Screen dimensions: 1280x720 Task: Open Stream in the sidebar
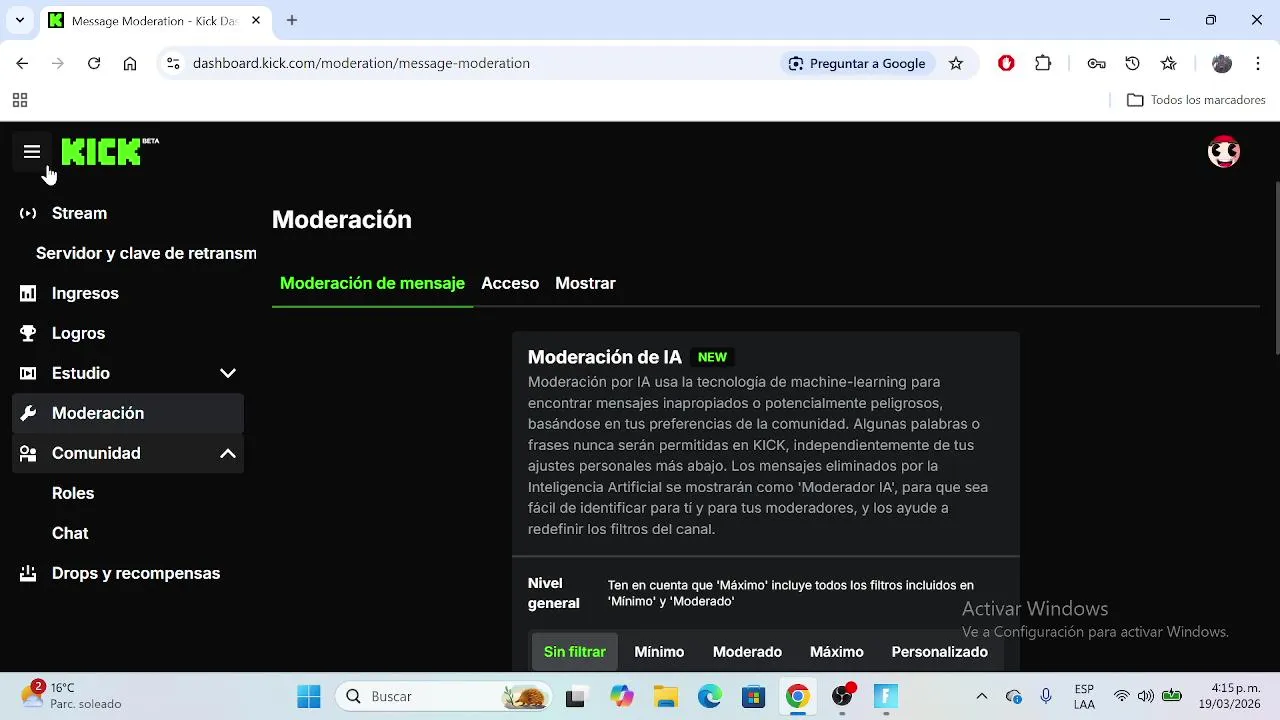click(128, 213)
